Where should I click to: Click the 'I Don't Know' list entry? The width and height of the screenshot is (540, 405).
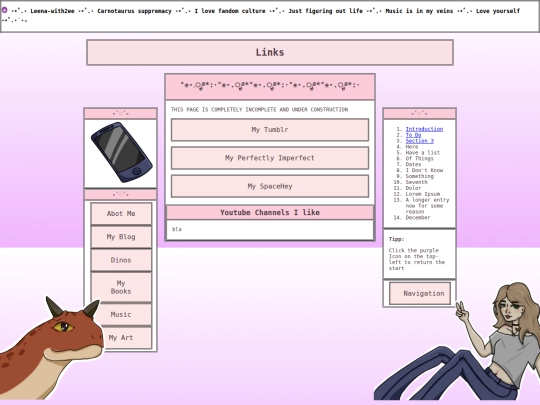coord(424,170)
